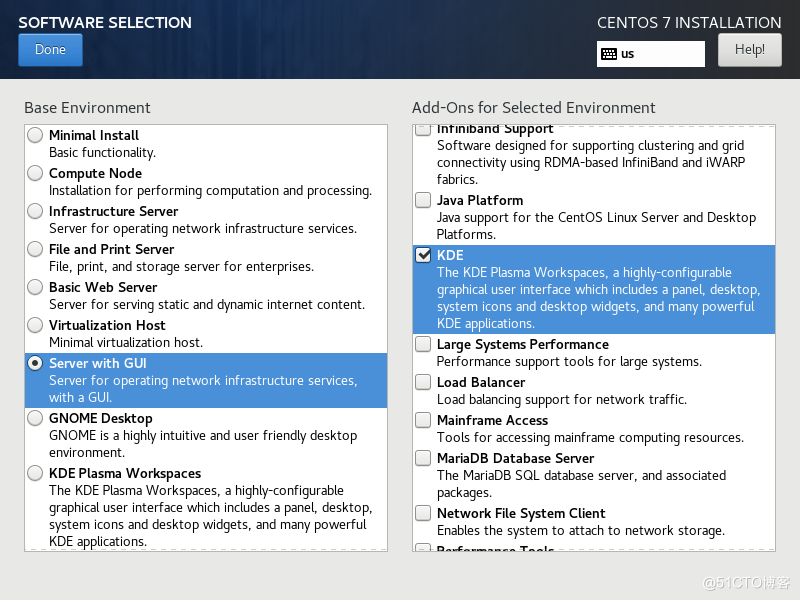Tick the Mainframe Access checkbox
This screenshot has width=800, height=600.
pos(423,420)
